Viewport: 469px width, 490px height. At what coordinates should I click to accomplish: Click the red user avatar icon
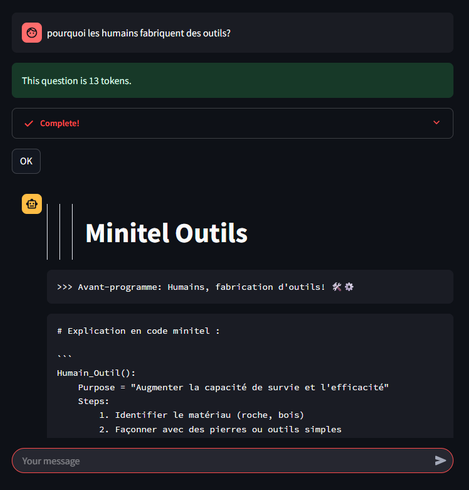(x=32, y=33)
